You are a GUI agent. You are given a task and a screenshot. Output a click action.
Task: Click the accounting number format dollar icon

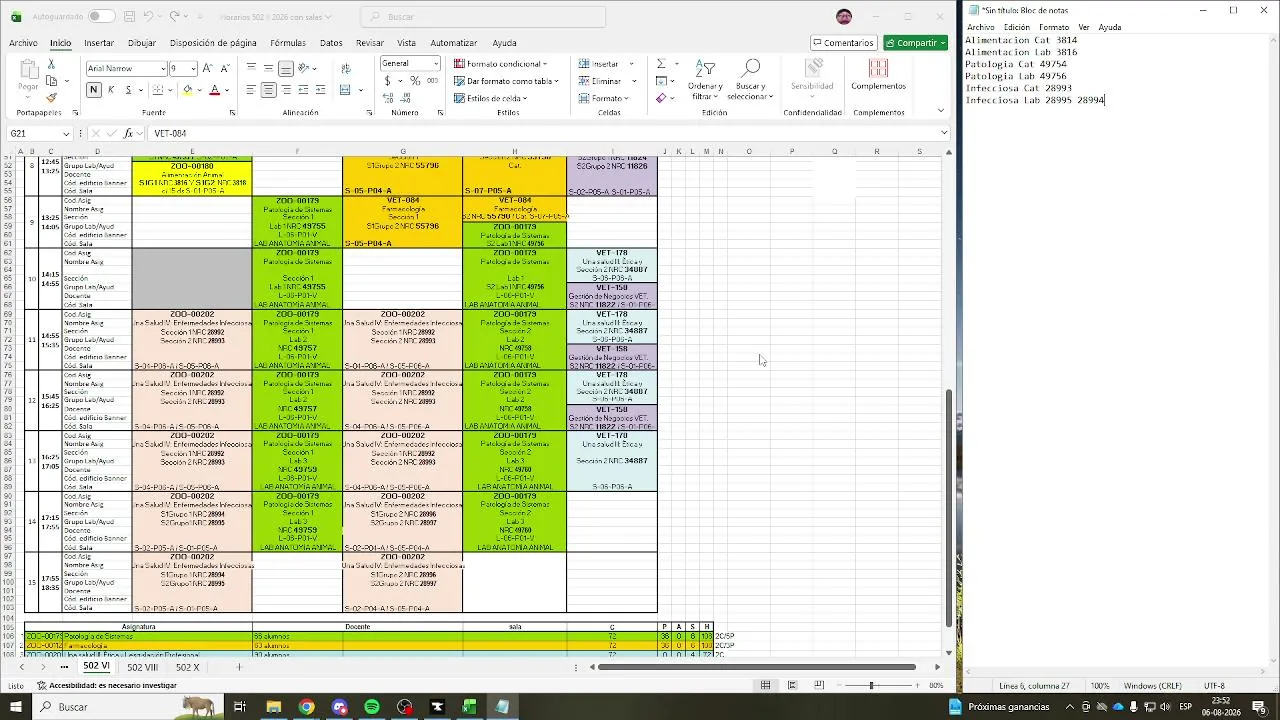[388, 81]
